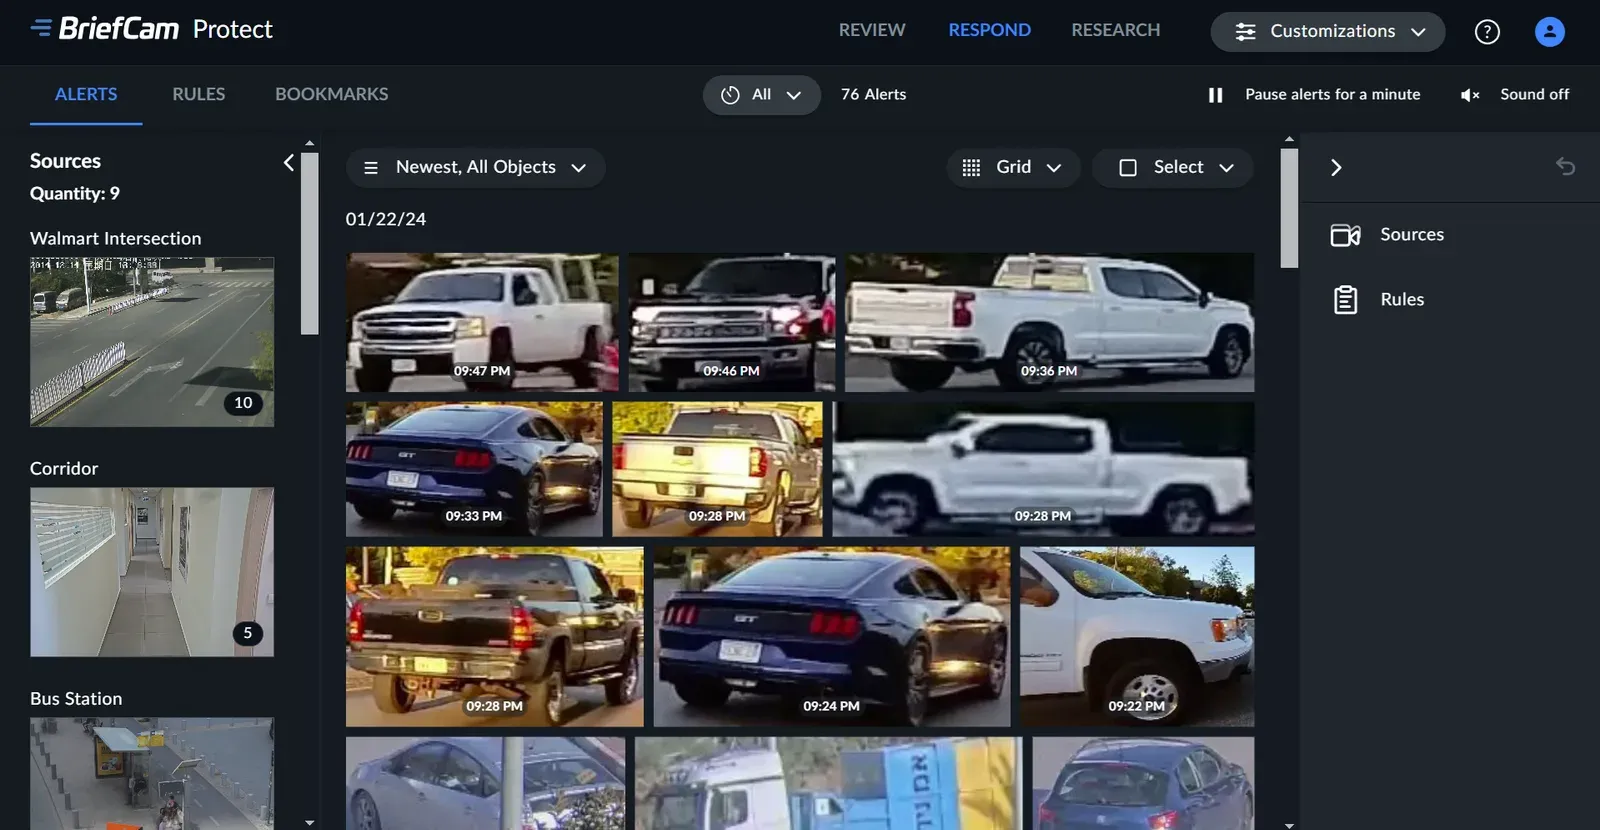Switch to the BOOKMARKS tab

[x=332, y=94]
